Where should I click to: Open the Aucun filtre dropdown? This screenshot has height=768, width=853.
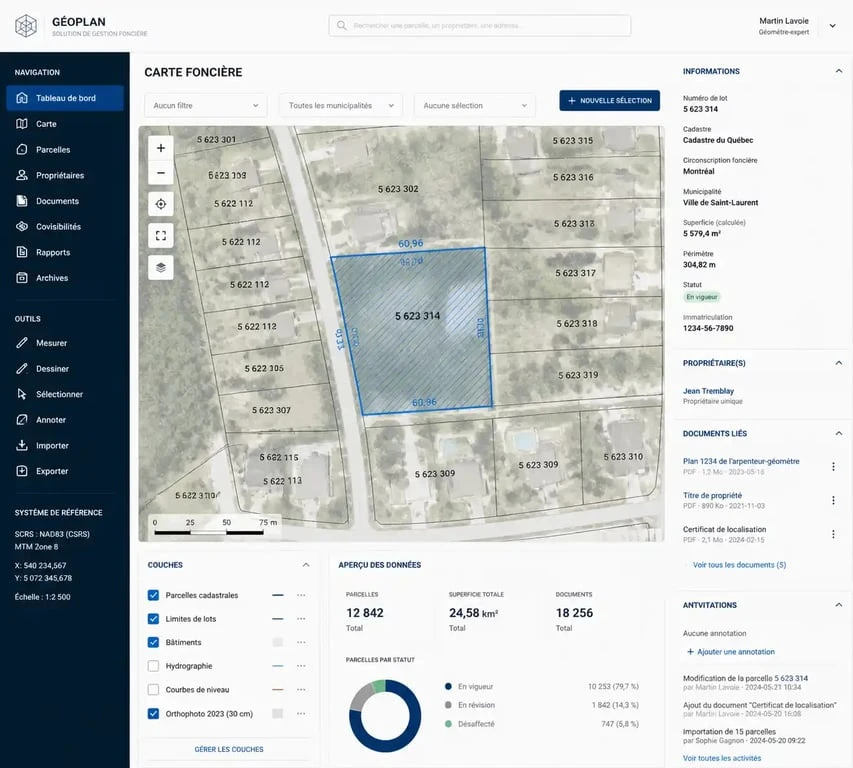point(206,106)
